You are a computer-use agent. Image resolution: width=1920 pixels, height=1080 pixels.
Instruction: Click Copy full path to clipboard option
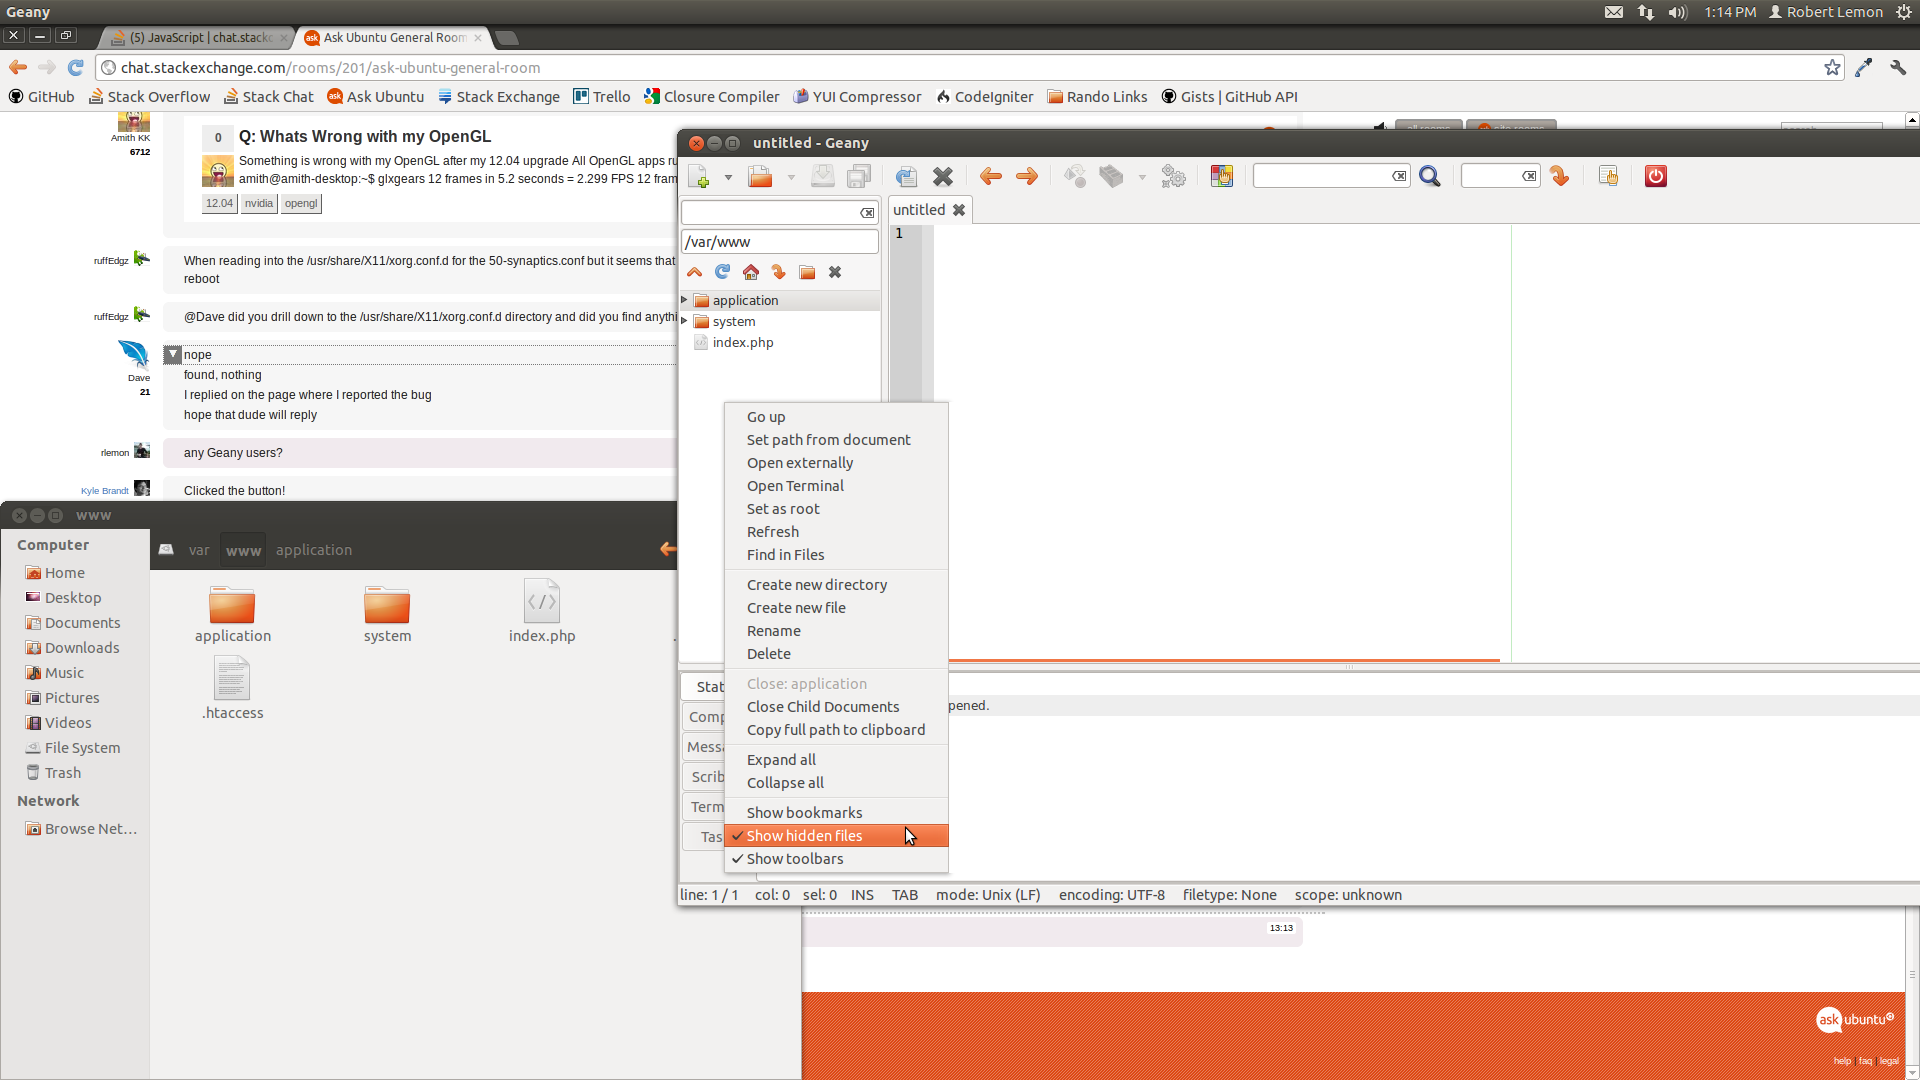click(836, 729)
